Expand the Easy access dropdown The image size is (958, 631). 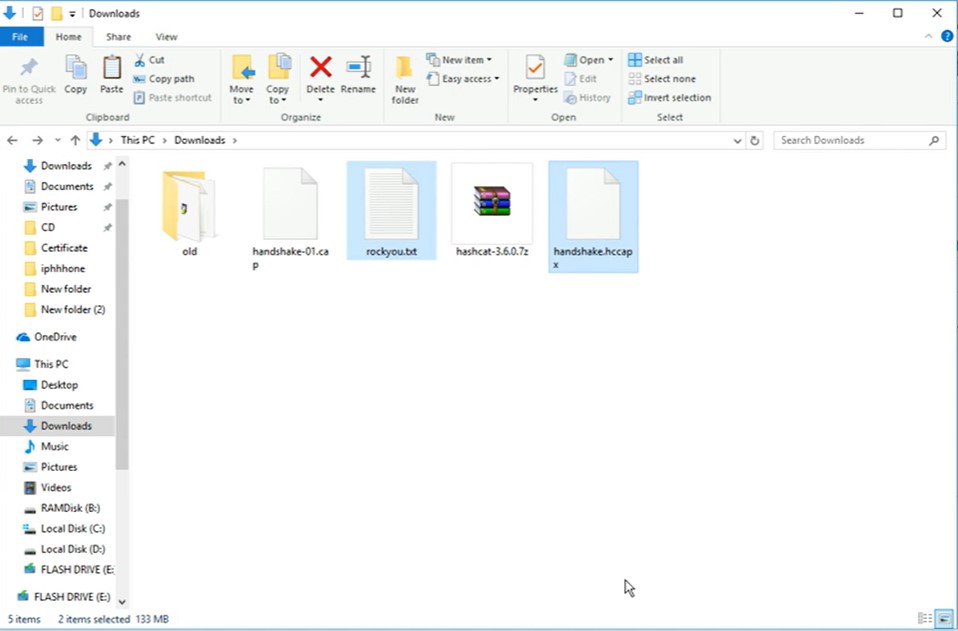462,79
